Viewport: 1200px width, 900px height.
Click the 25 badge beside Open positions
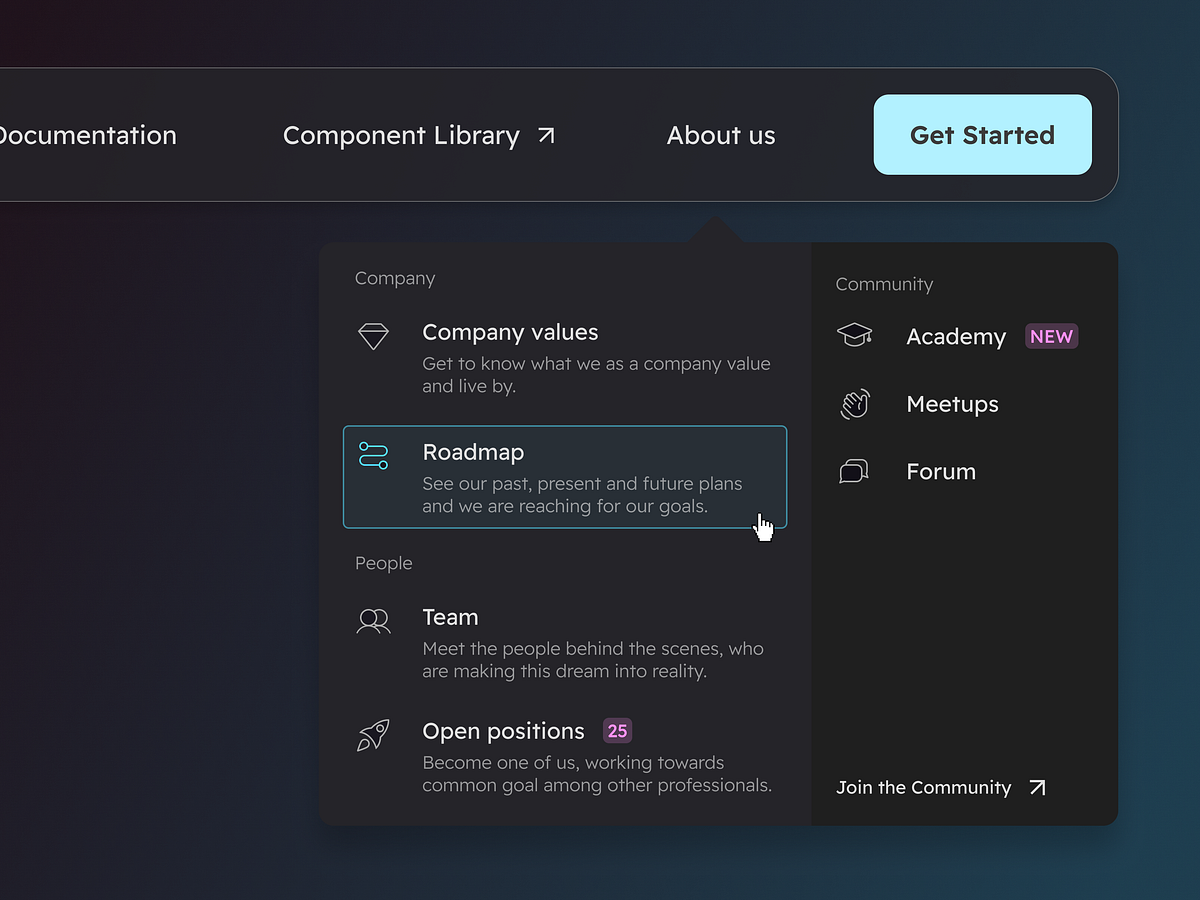(x=617, y=731)
